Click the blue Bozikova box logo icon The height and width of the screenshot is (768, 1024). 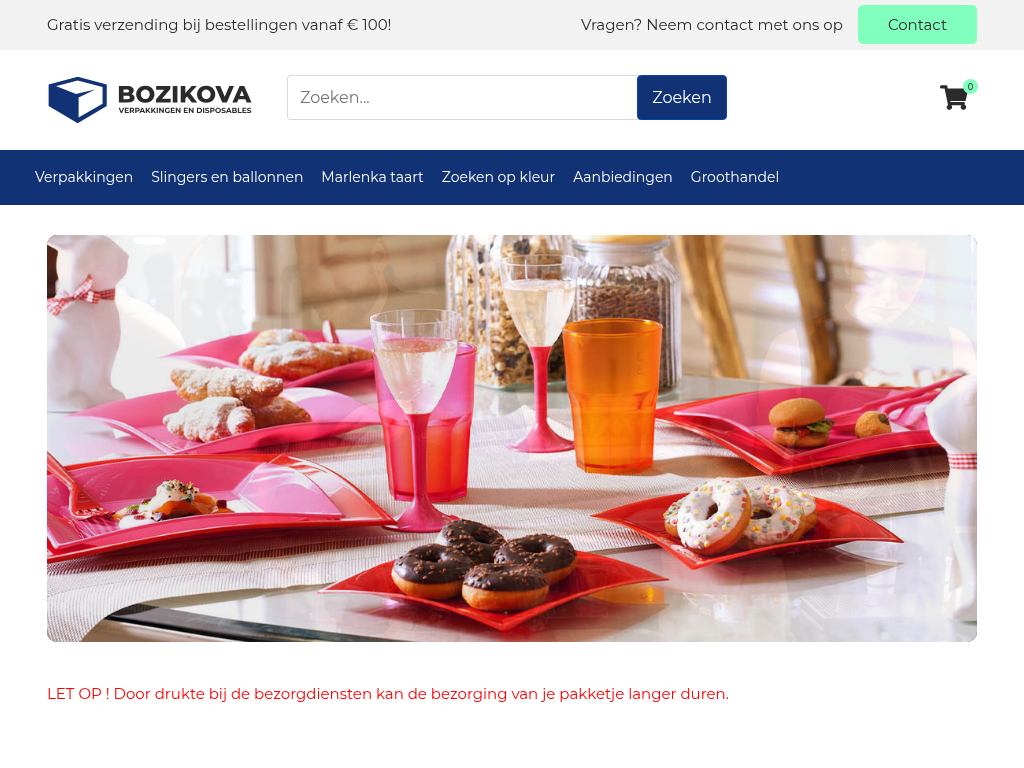pyautogui.click(x=78, y=99)
